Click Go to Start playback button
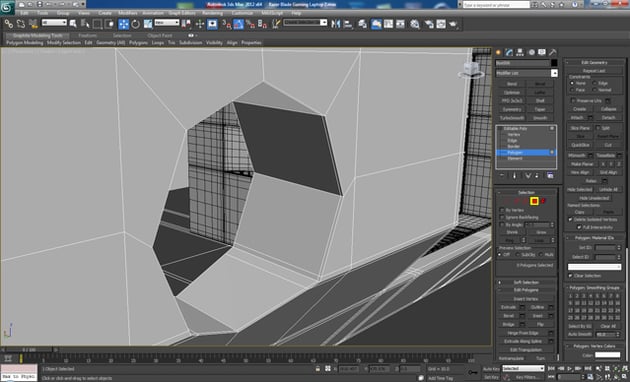Viewport: 630px width, 382px height. pyautogui.click(x=552, y=368)
